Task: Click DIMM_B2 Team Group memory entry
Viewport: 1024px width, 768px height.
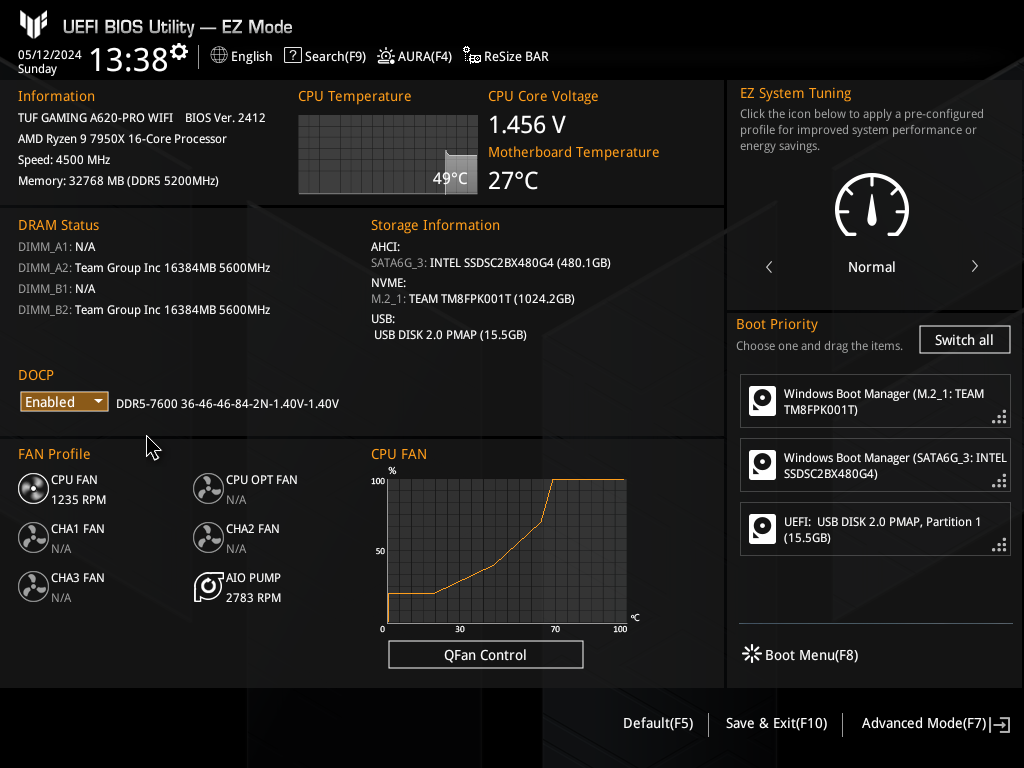Action: pyautogui.click(x=144, y=310)
